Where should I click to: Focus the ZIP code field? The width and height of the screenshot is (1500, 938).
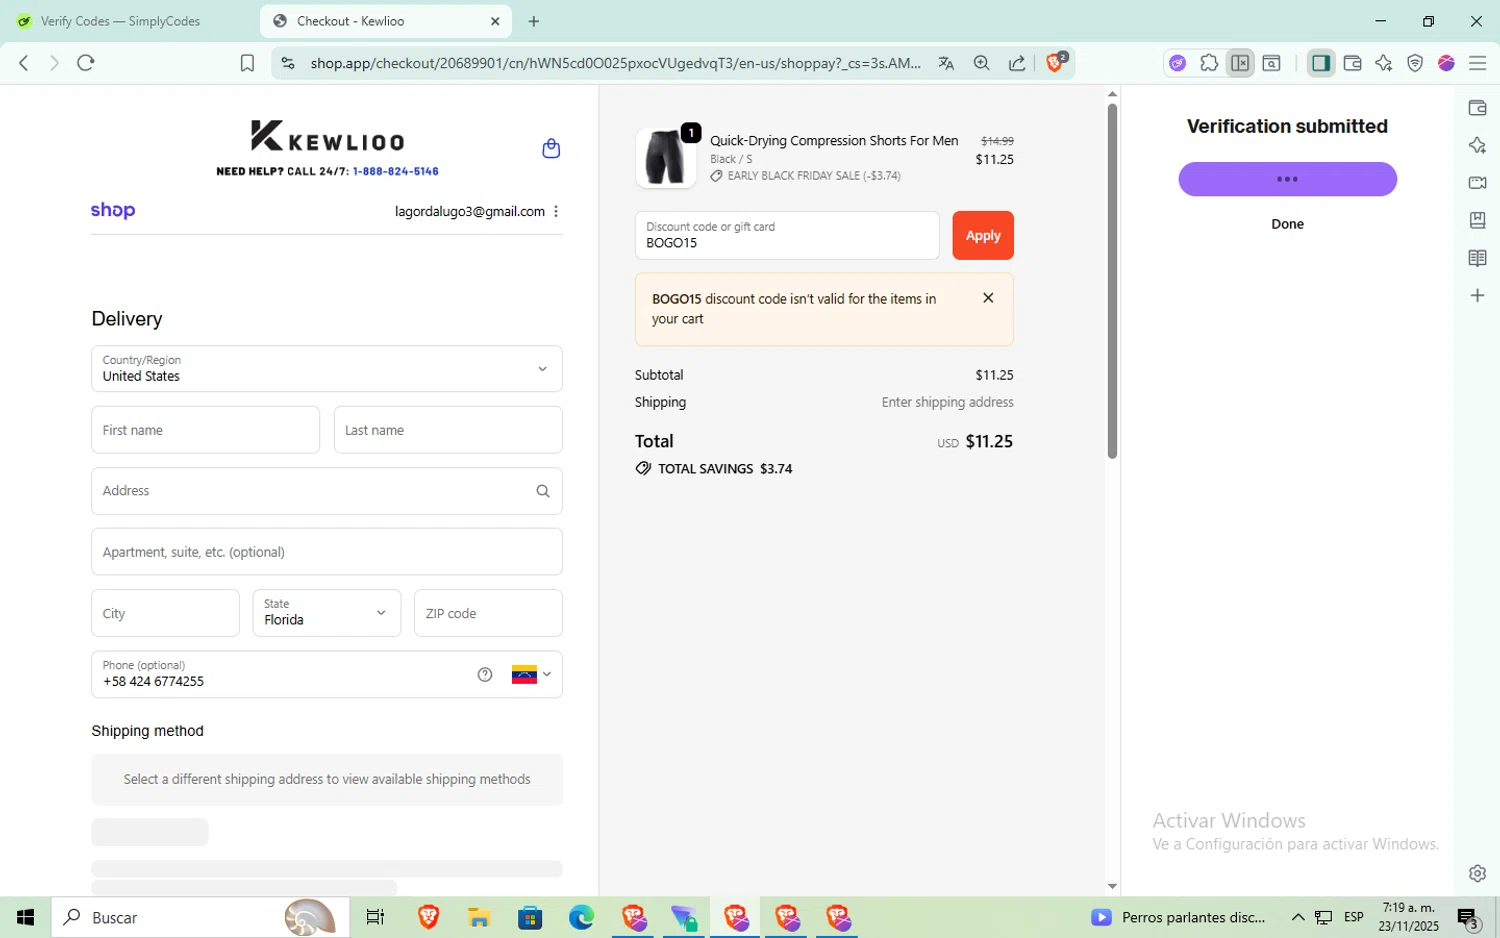point(488,613)
